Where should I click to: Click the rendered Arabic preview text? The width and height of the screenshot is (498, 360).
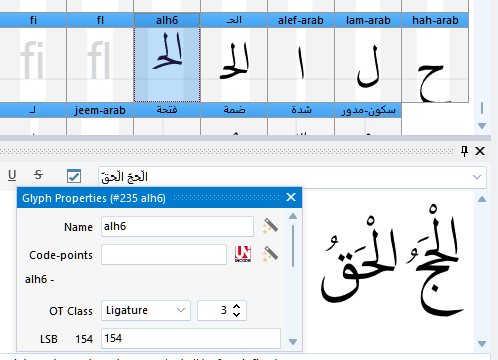coord(392,260)
